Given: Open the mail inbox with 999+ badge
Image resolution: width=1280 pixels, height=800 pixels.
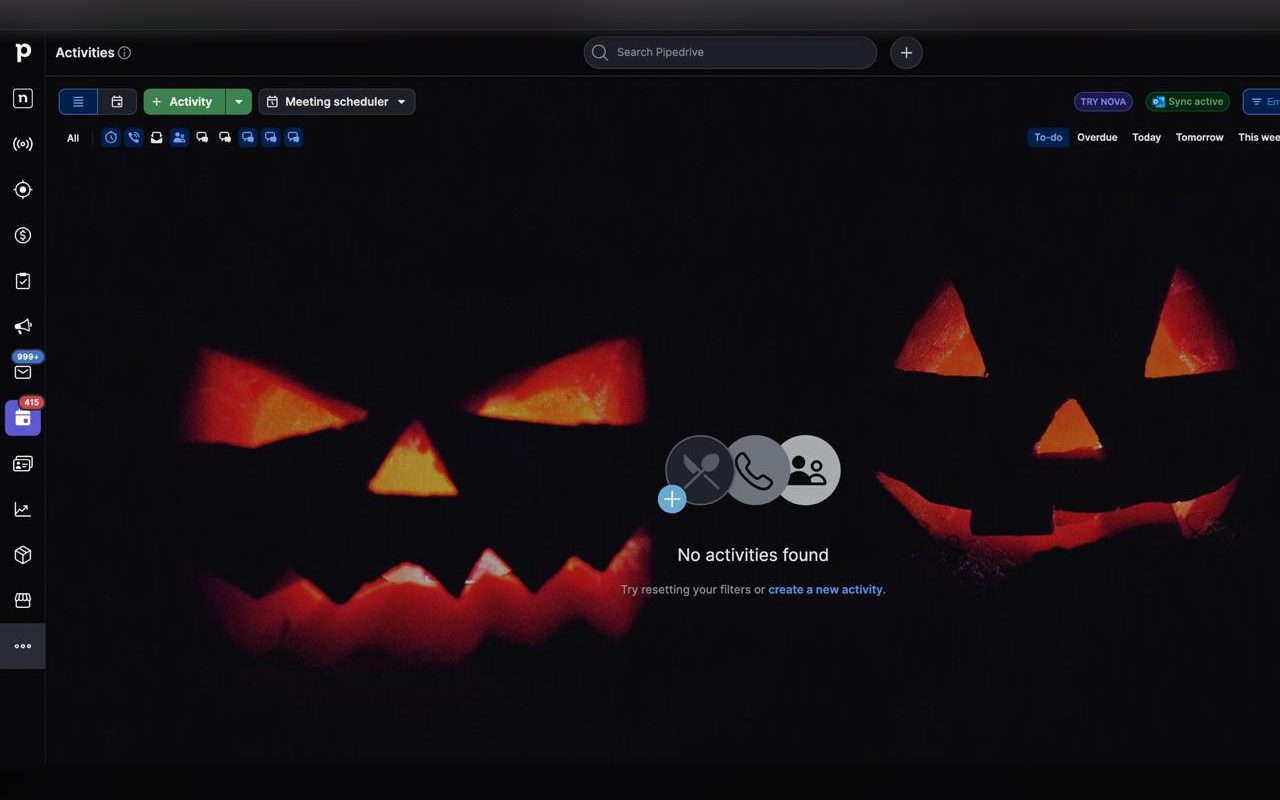Looking at the screenshot, I should tap(23, 372).
